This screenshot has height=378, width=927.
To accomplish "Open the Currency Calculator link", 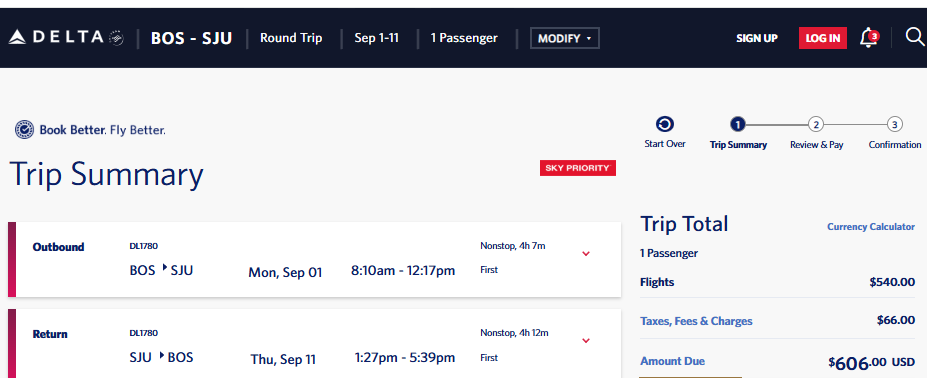I will coord(870,227).
